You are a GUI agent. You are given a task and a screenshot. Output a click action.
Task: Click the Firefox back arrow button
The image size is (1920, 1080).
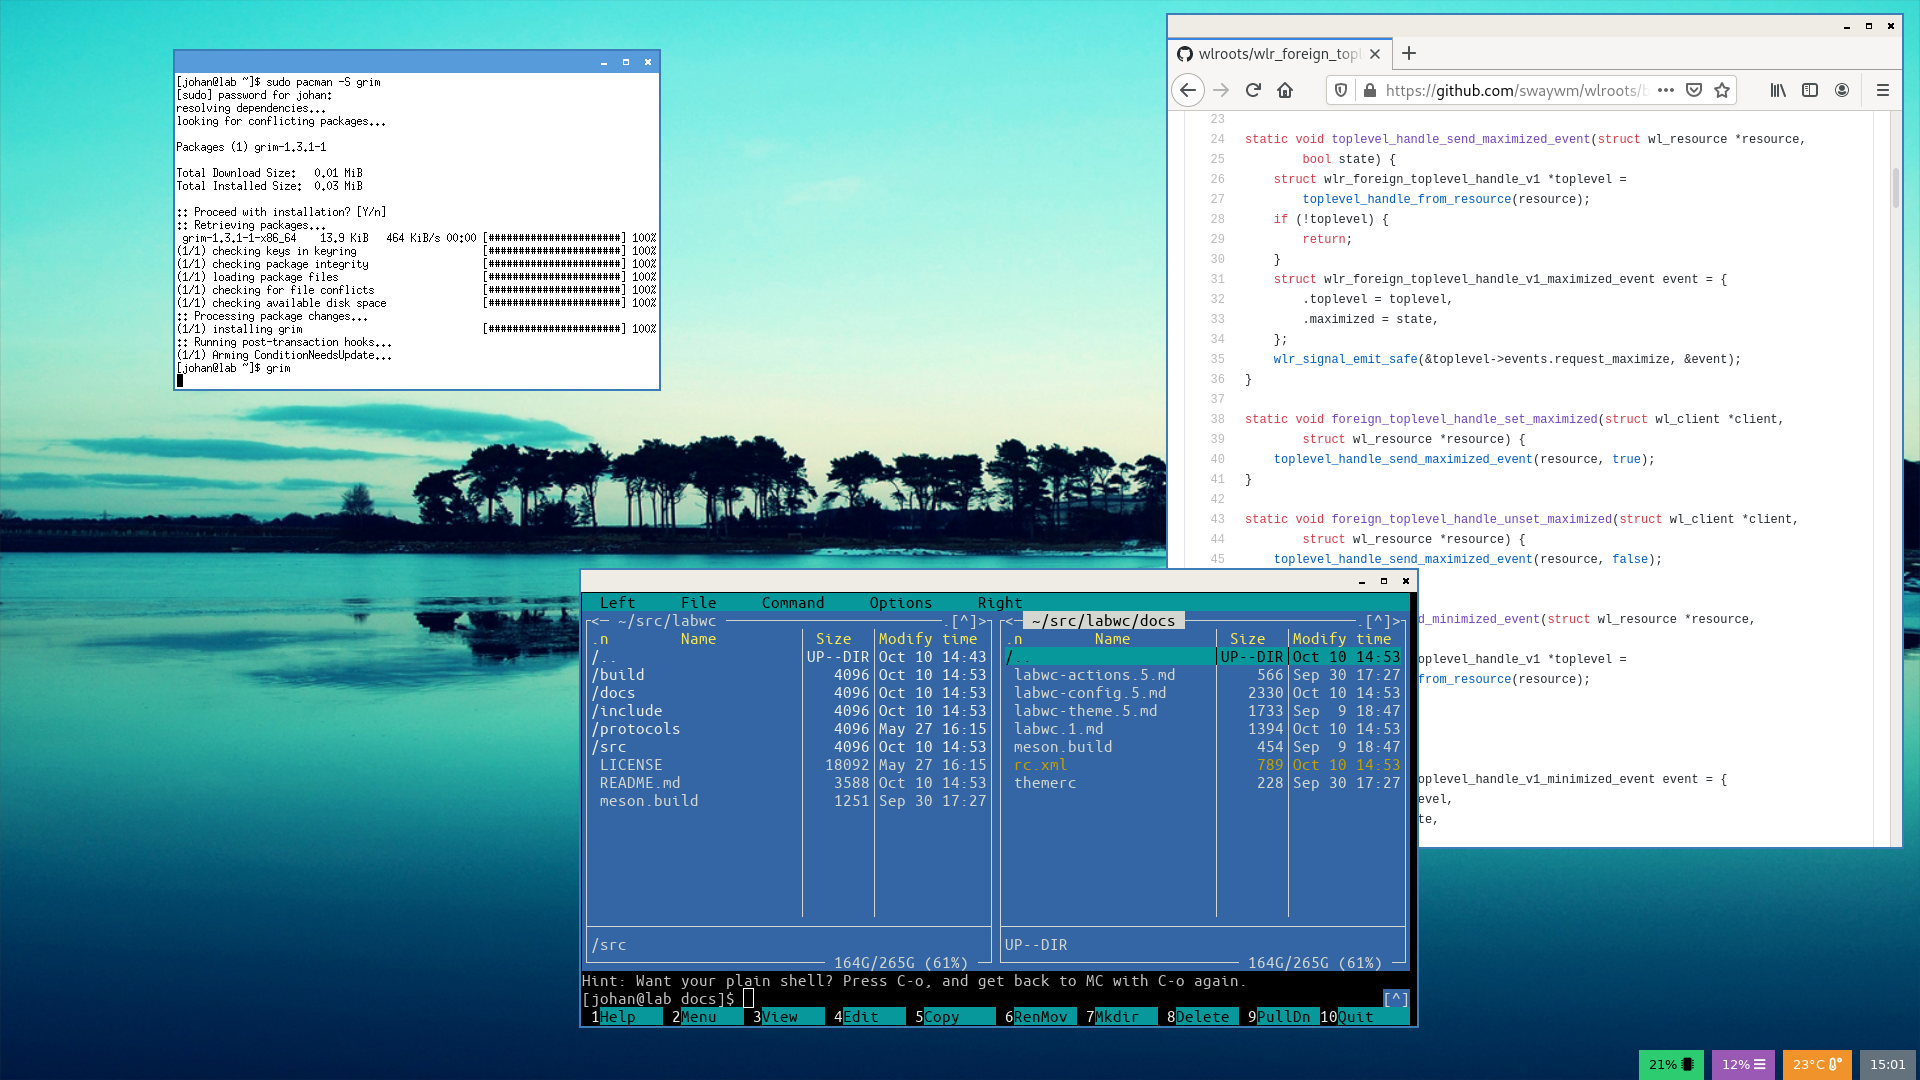[1187, 90]
